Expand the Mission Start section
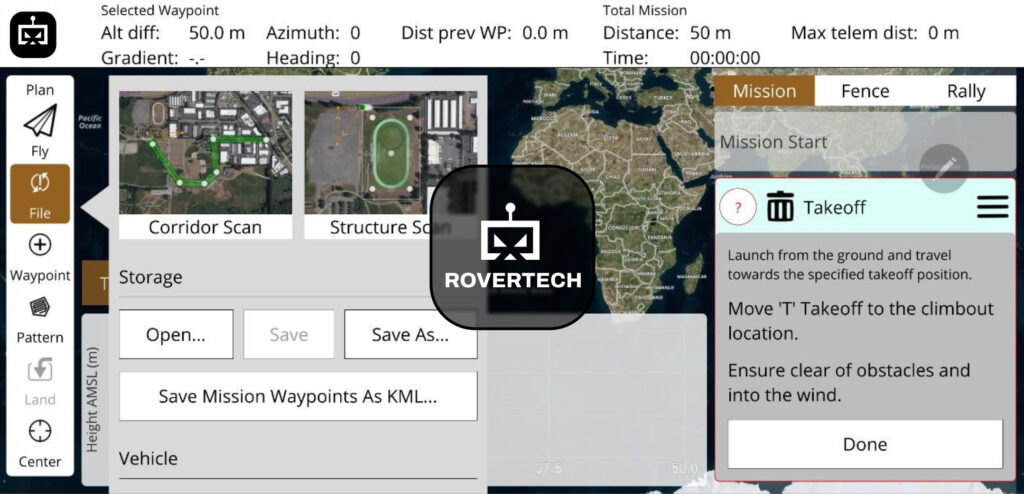This screenshot has height=494, width=1024. point(865,142)
